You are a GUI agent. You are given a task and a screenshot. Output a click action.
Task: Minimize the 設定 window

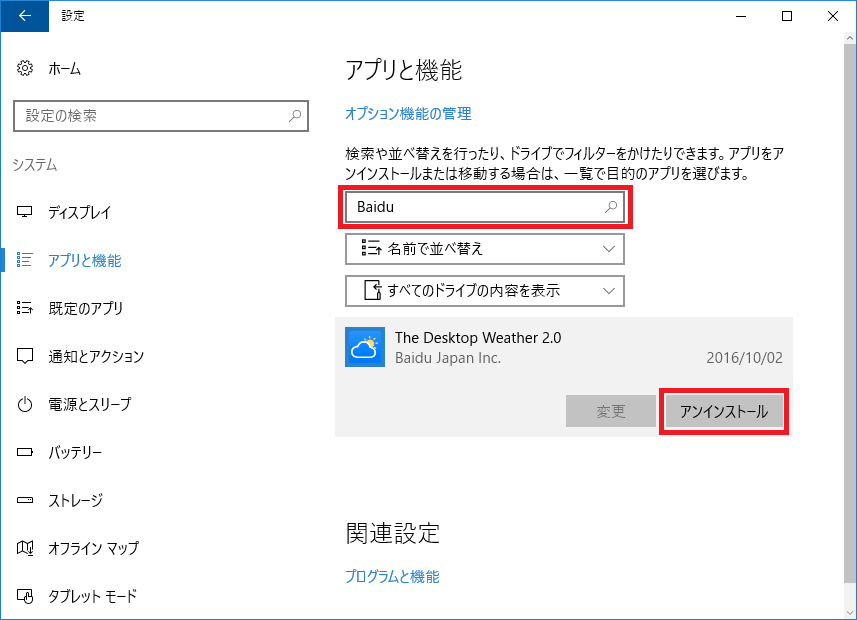click(x=741, y=16)
